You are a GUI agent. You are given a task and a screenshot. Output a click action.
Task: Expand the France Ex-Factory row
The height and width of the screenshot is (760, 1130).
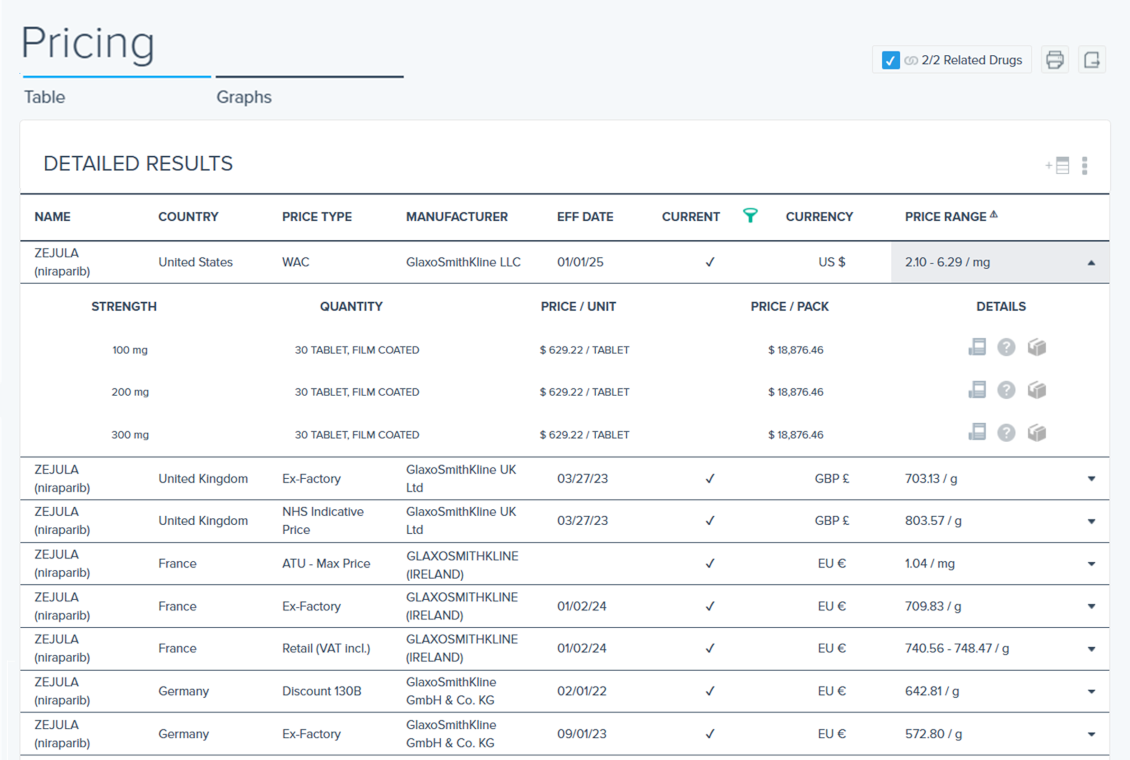(1091, 606)
